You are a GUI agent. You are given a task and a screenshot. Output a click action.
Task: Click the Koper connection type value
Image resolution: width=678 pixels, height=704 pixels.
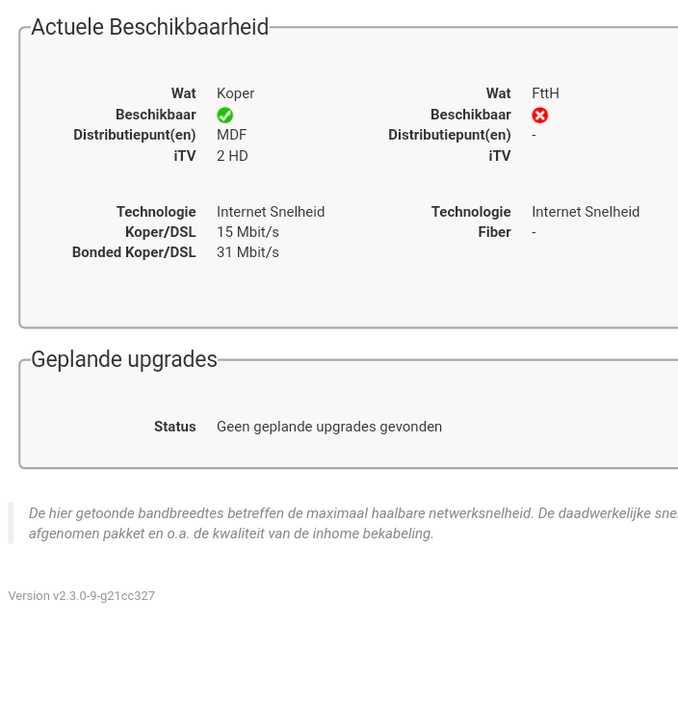coord(236,93)
